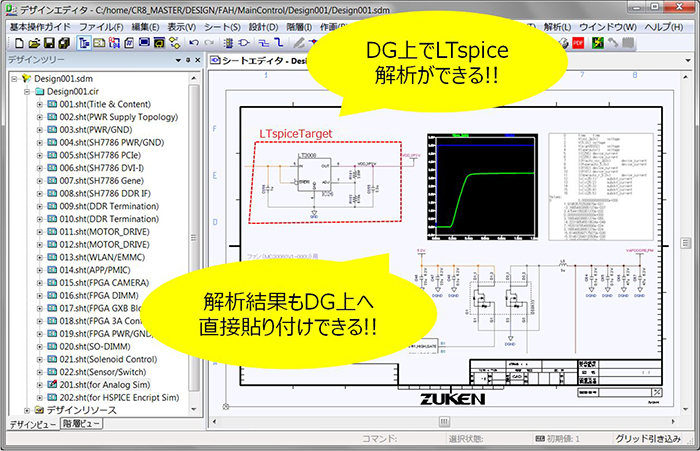Save the design with floppy icon

(x=49, y=43)
